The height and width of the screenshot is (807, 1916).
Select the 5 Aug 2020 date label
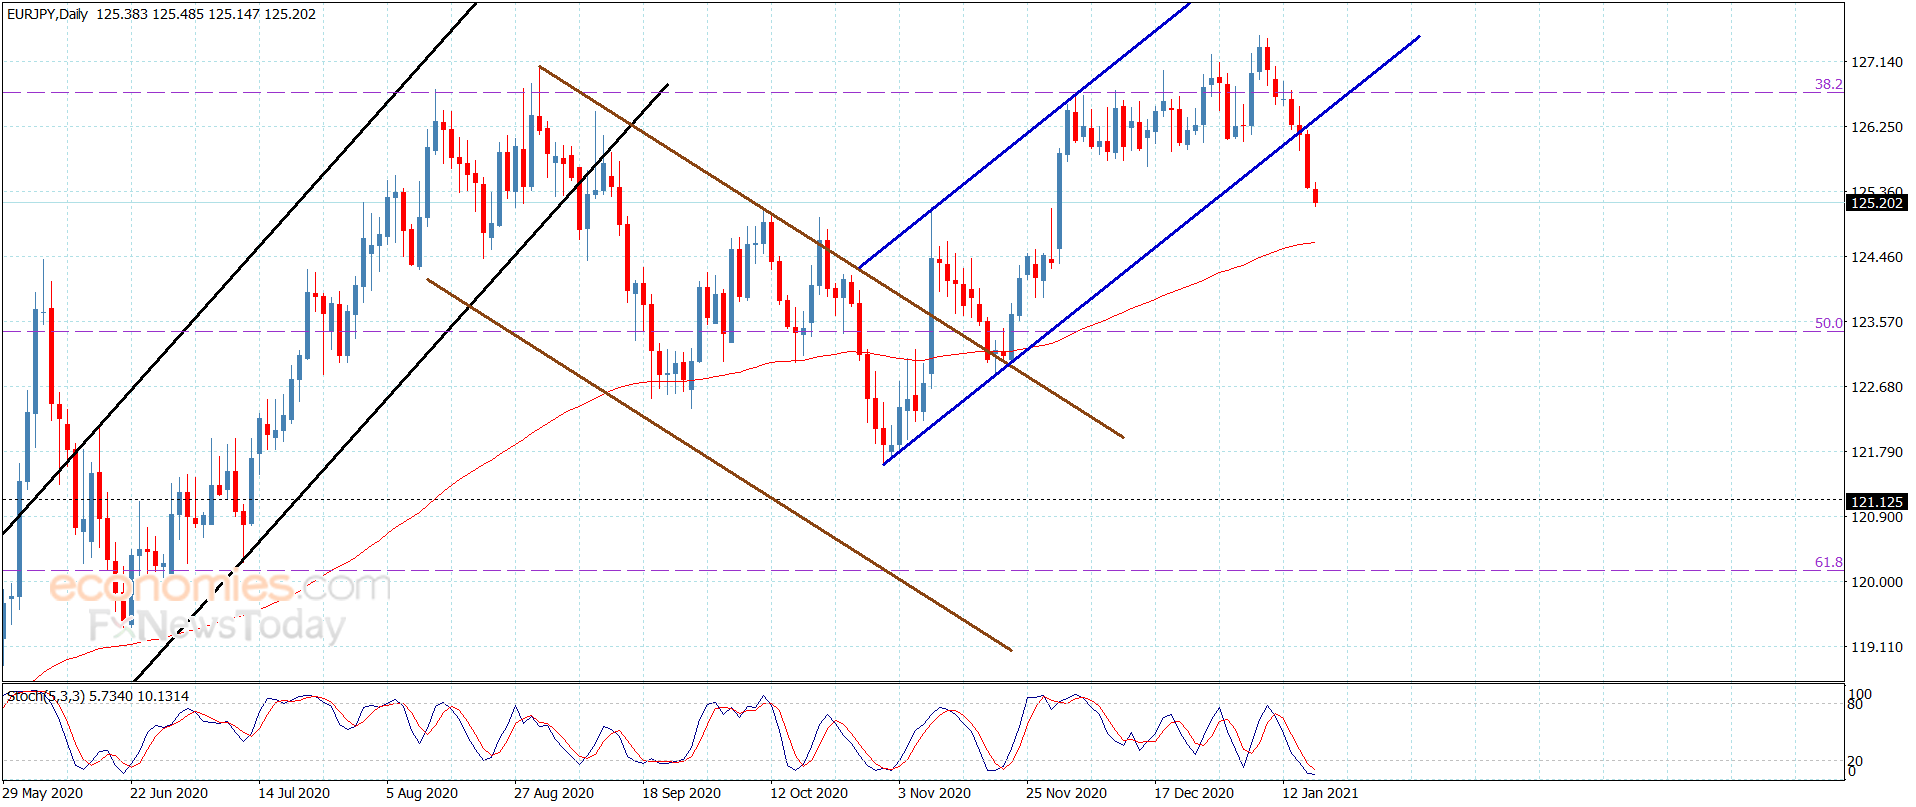pyautogui.click(x=422, y=793)
